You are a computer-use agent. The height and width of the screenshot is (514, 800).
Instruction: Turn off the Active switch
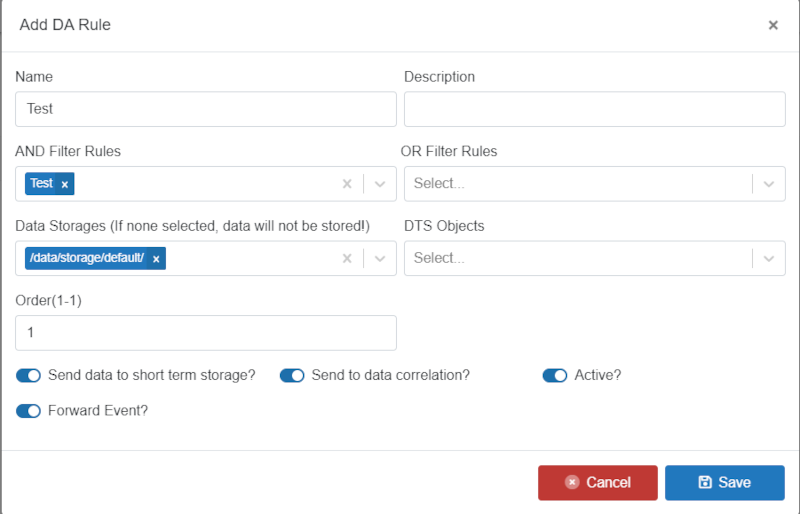(555, 375)
